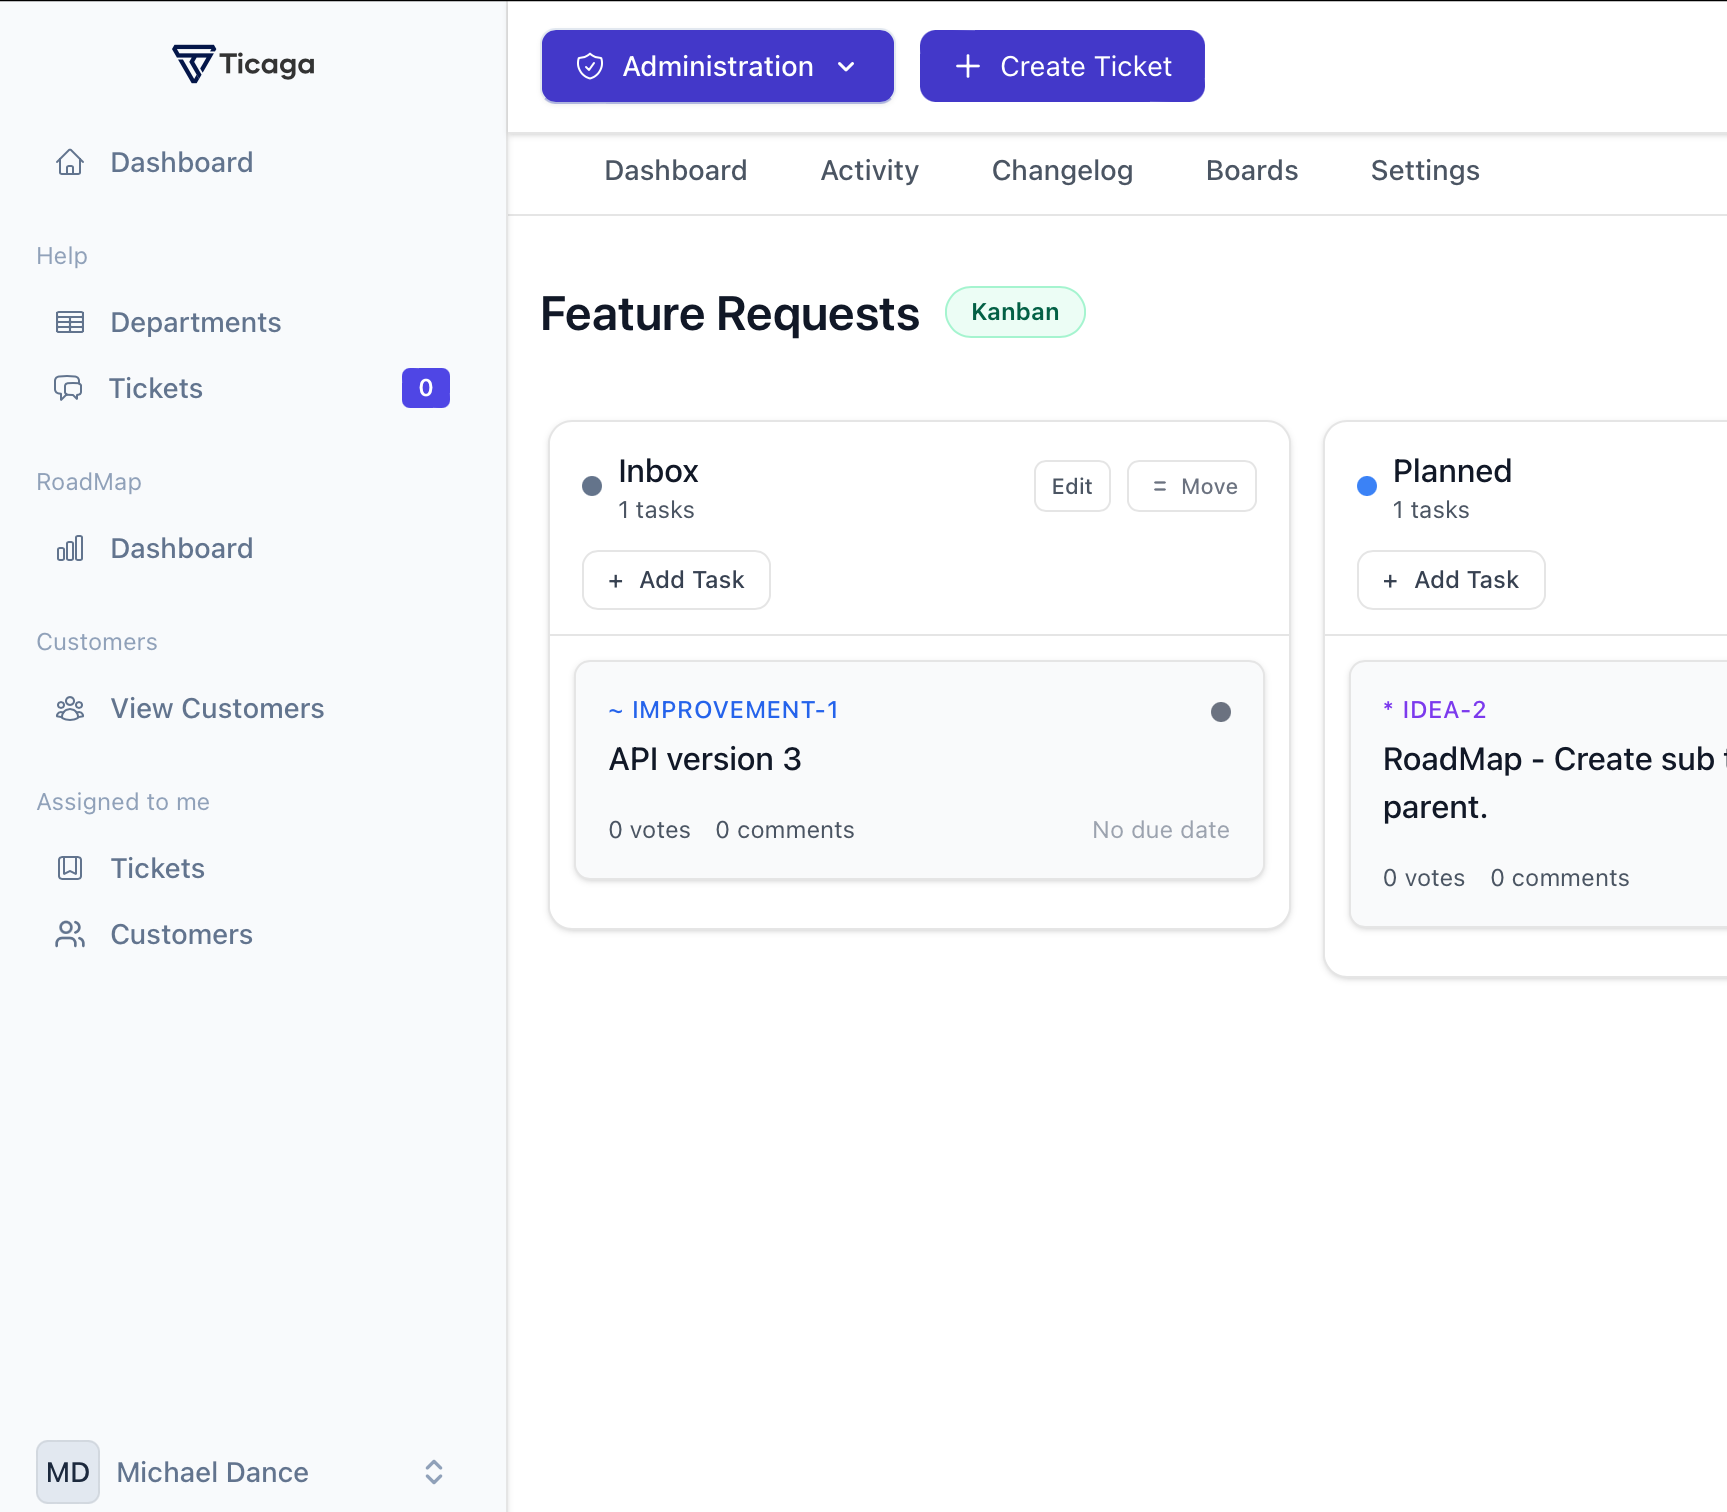Click the Move button for Inbox

tap(1191, 486)
